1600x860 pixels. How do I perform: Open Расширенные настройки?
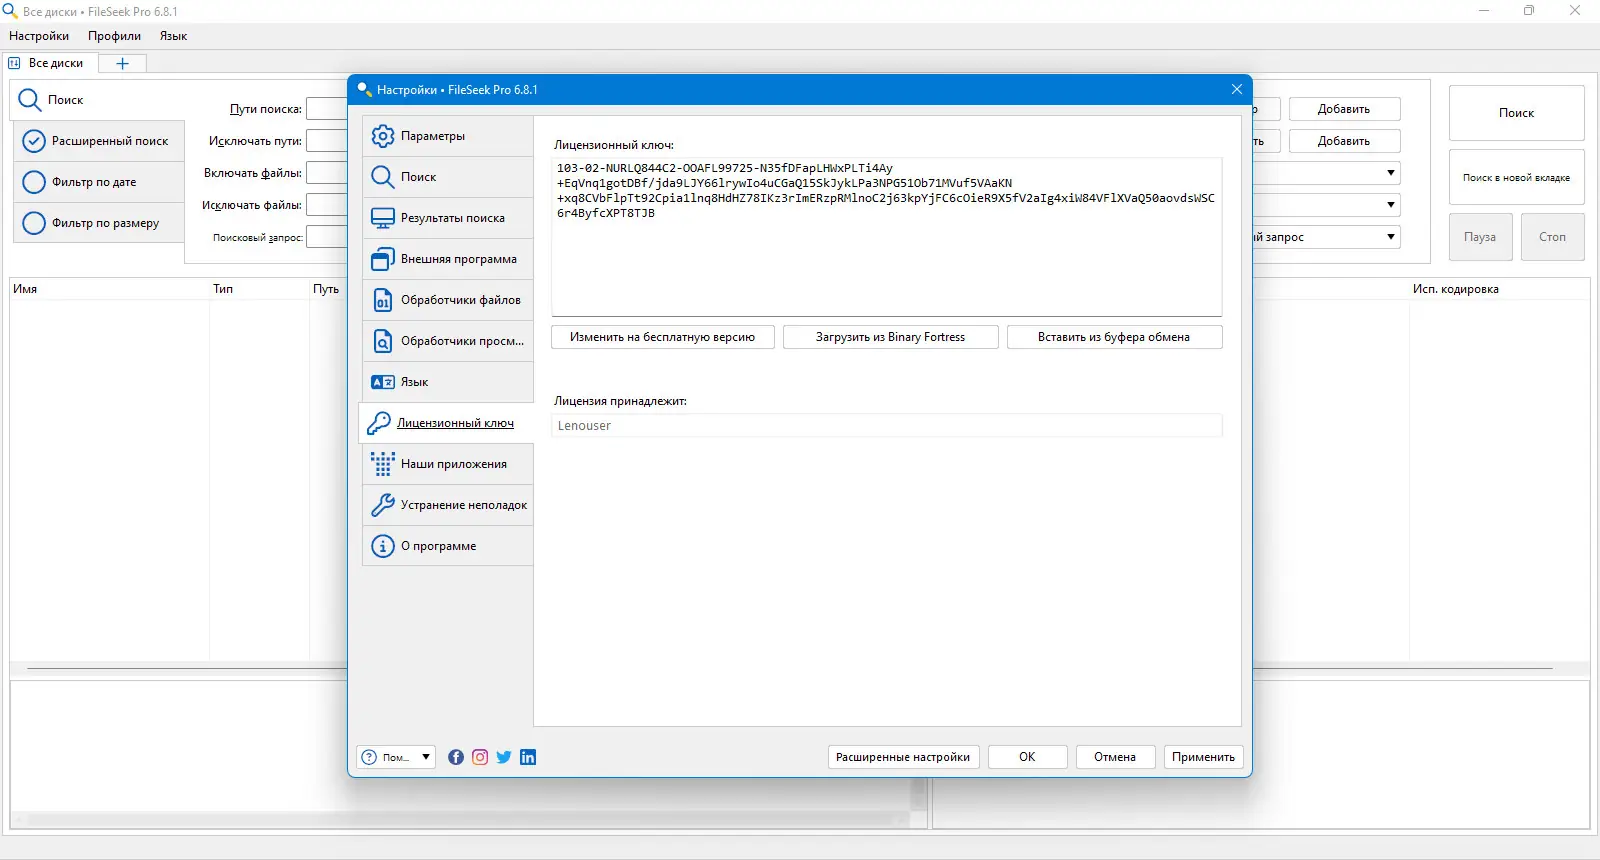(x=903, y=757)
